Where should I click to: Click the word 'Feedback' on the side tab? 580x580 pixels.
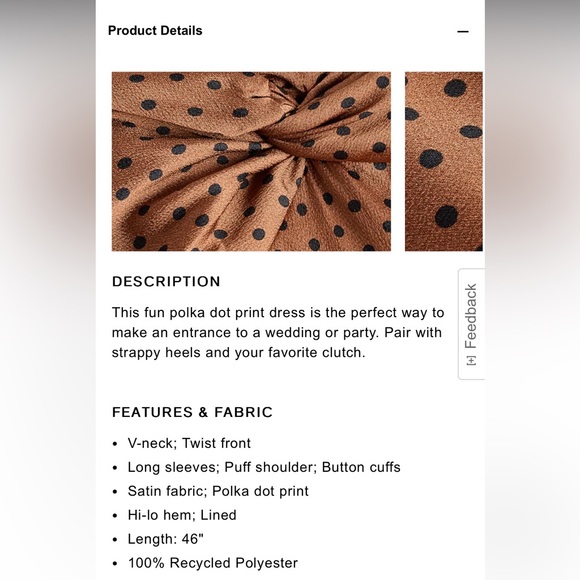pyautogui.click(x=471, y=316)
